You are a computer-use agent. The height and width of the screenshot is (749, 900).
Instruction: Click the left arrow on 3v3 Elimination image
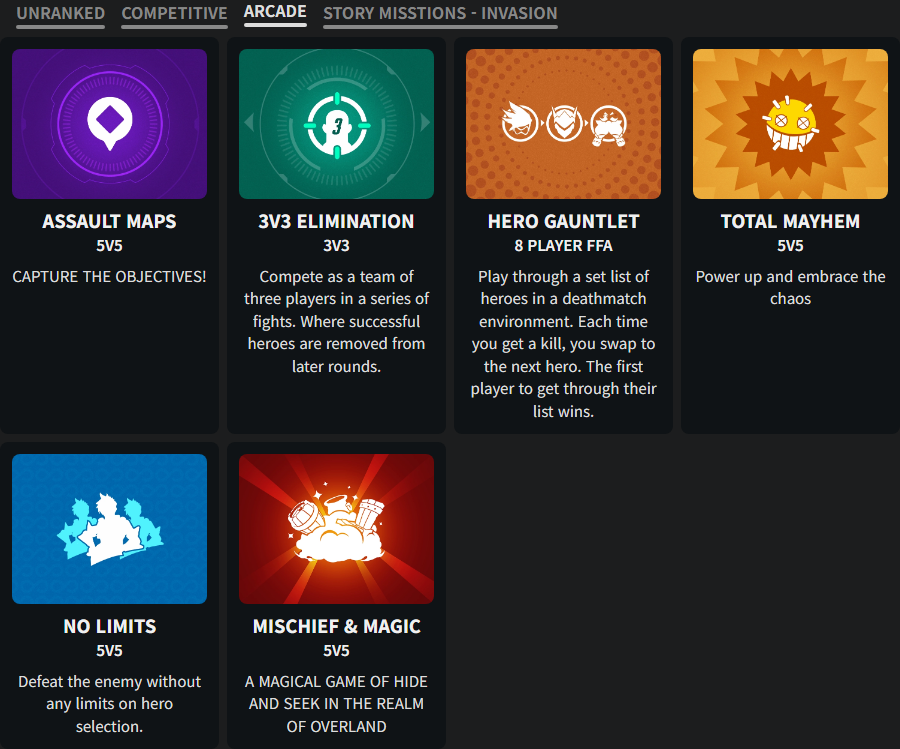tap(249, 122)
